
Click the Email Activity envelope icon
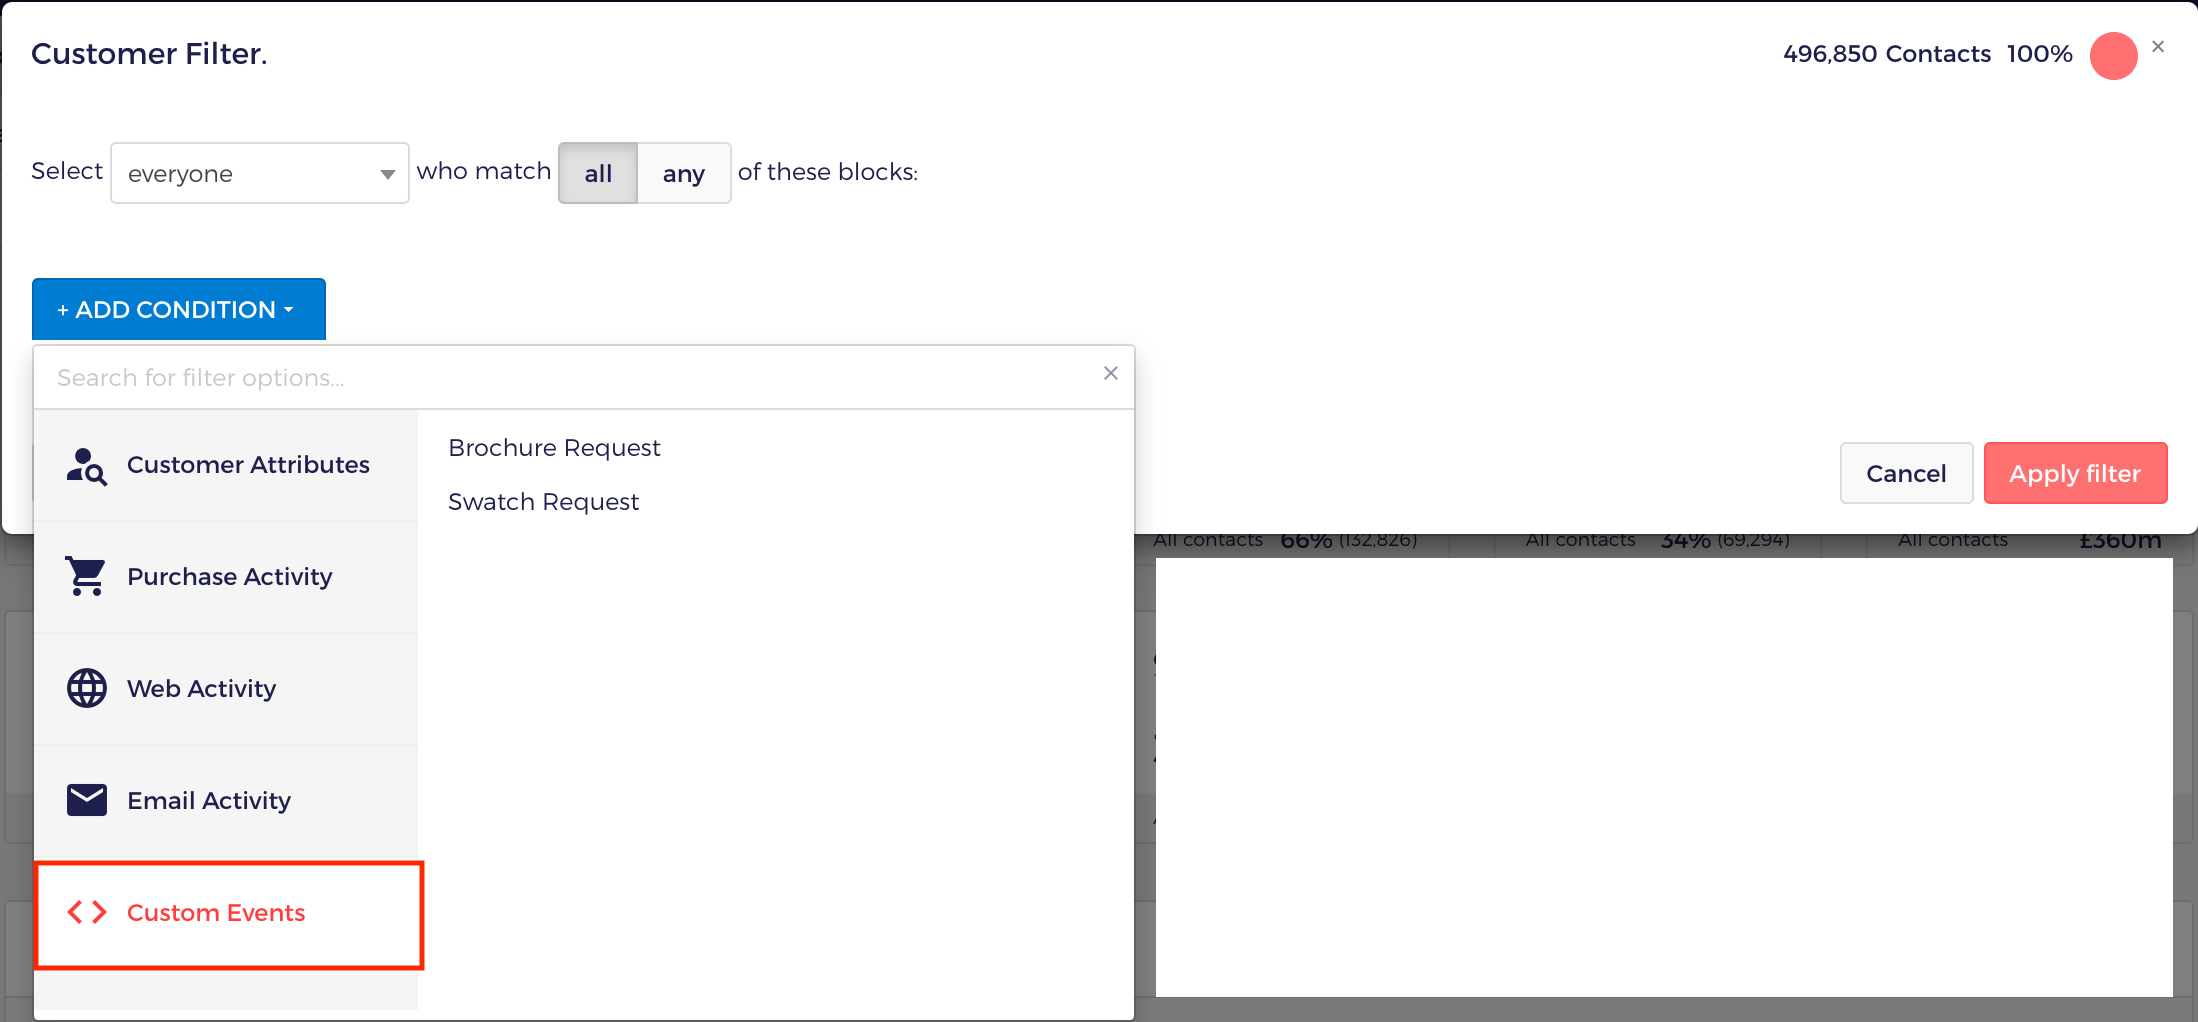coord(87,800)
